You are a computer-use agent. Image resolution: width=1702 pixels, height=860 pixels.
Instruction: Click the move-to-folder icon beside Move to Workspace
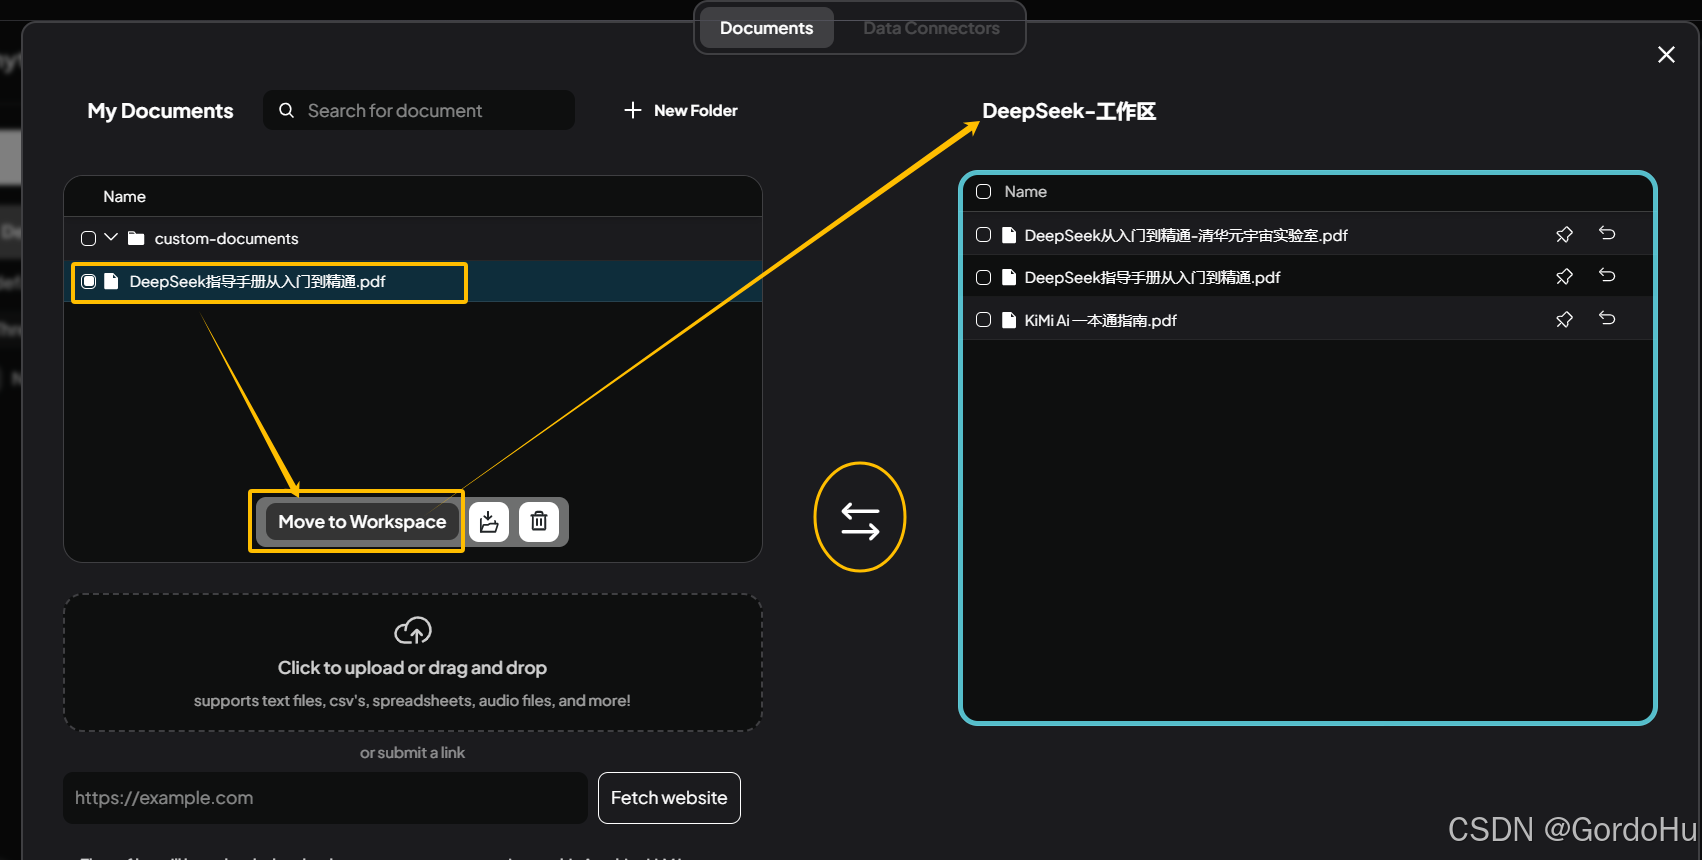pyautogui.click(x=489, y=522)
